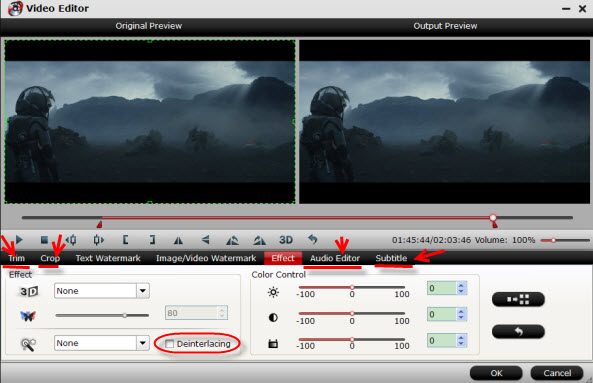Adjust the Volume slider handle

(x=553, y=240)
